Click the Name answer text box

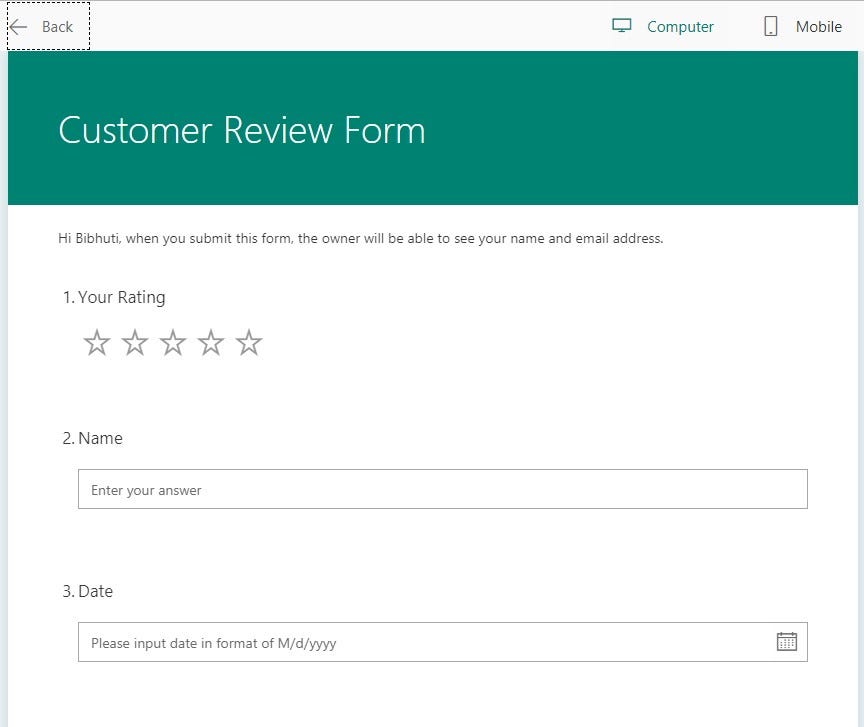coord(442,489)
